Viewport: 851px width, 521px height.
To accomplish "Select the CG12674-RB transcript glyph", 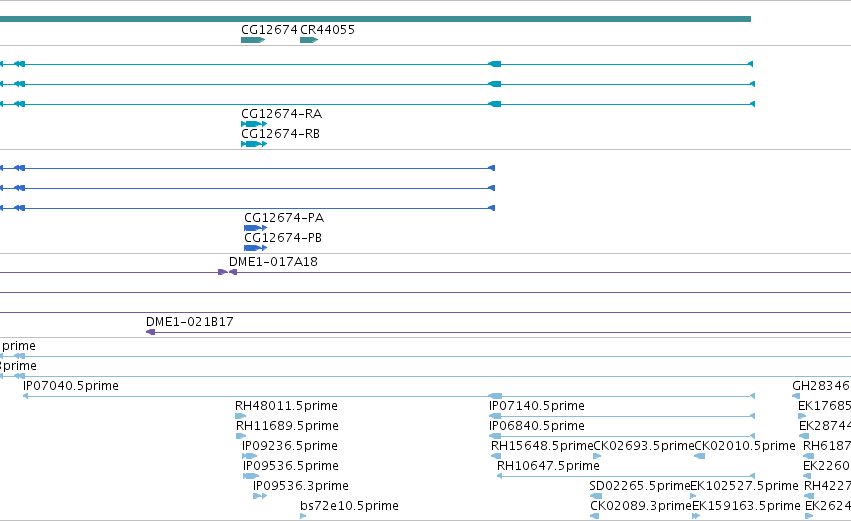I will pyautogui.click(x=254, y=144).
